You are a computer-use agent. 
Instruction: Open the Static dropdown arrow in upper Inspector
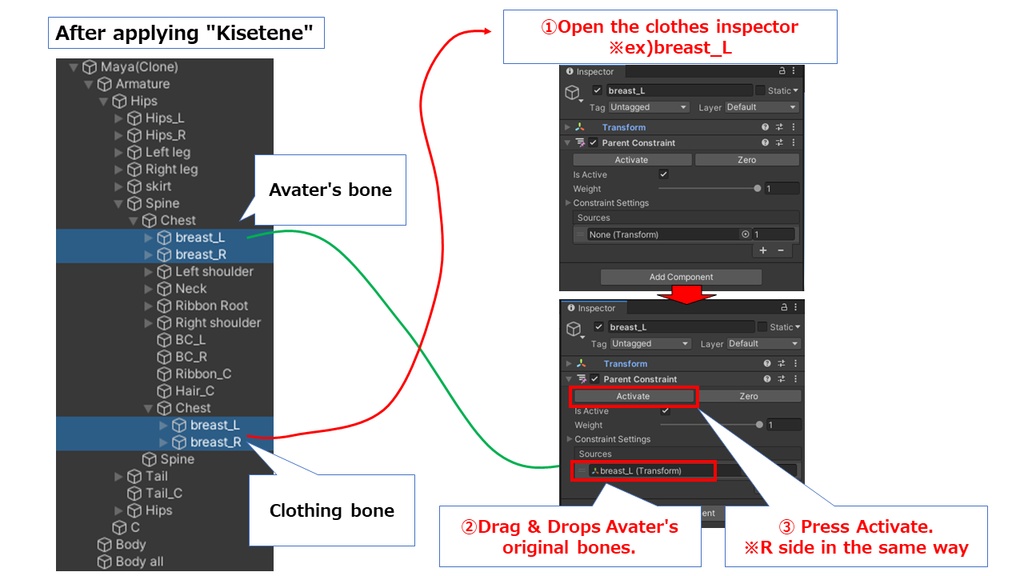[x=795, y=91]
